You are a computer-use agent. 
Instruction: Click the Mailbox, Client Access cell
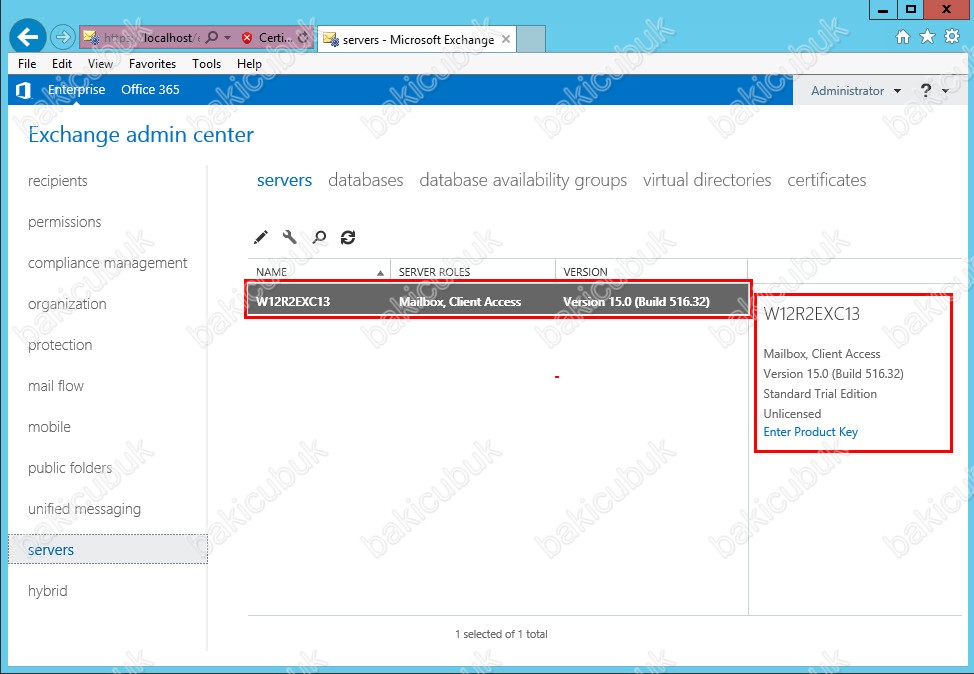pos(460,302)
